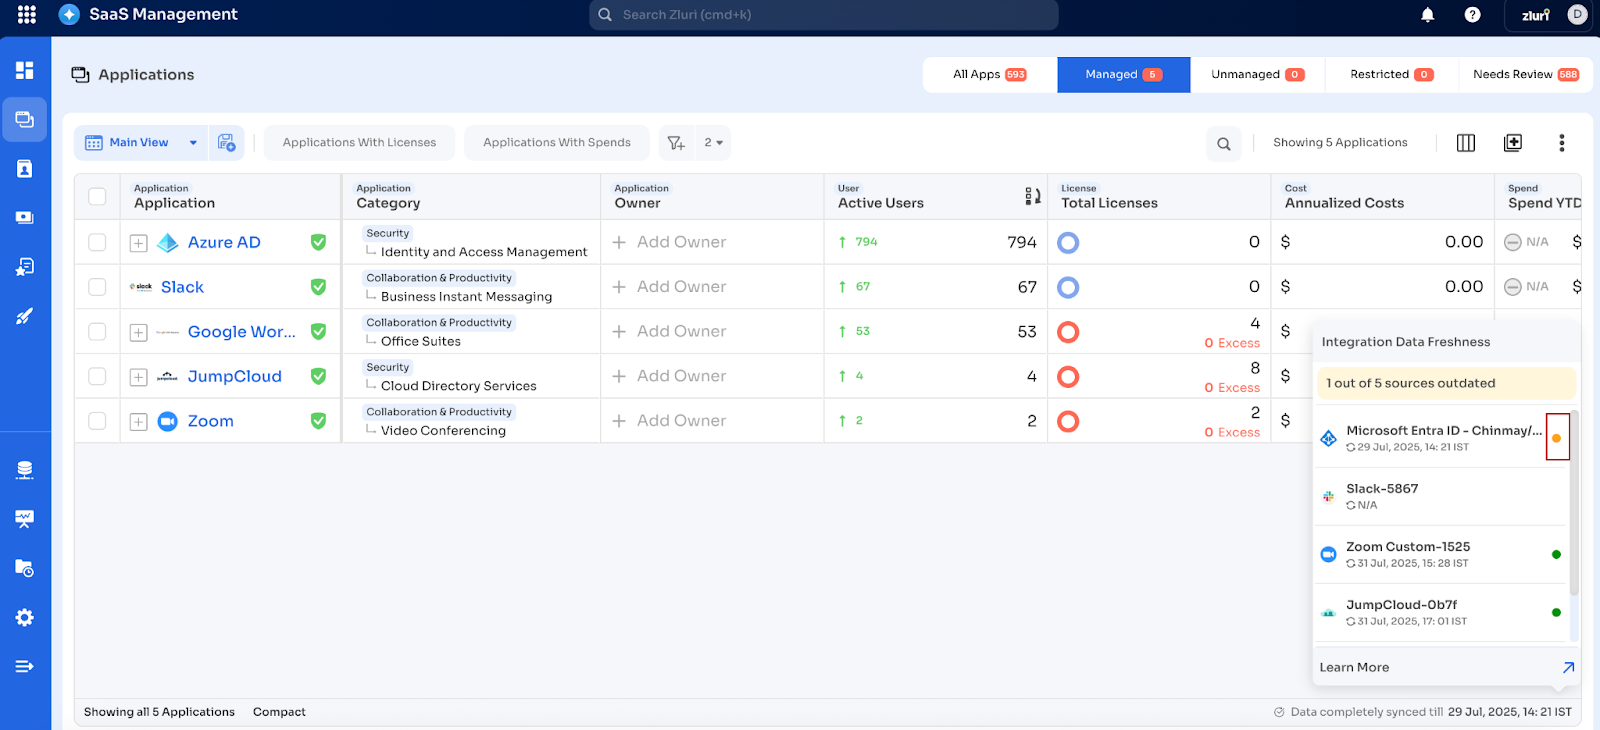This screenshot has width=1600, height=730.
Task: Check the JumpCloud row checkbox
Action: [97, 376]
